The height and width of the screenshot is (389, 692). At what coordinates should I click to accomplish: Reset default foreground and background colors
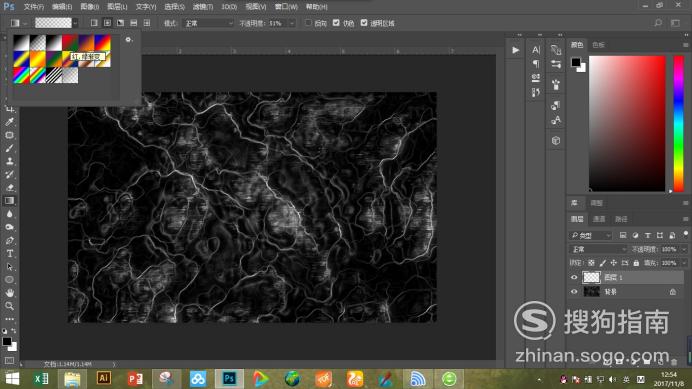4,331
